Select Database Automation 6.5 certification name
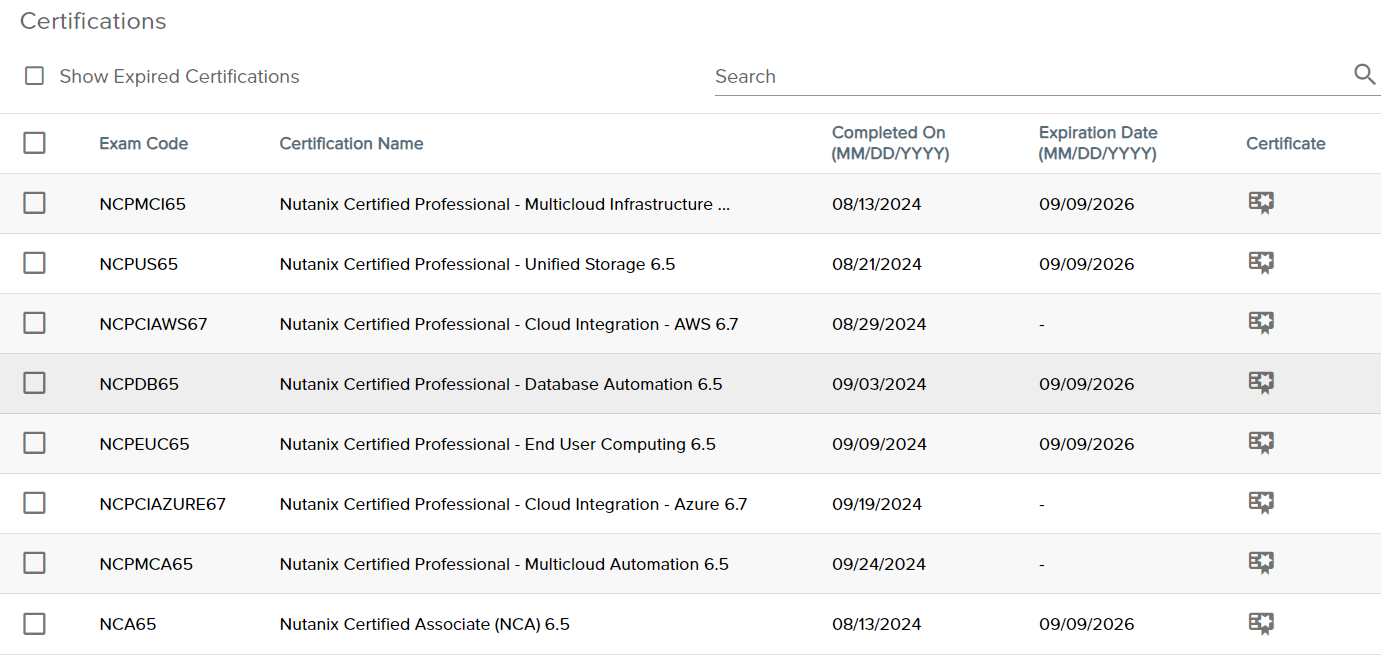The height and width of the screenshot is (666, 1390). pos(501,384)
